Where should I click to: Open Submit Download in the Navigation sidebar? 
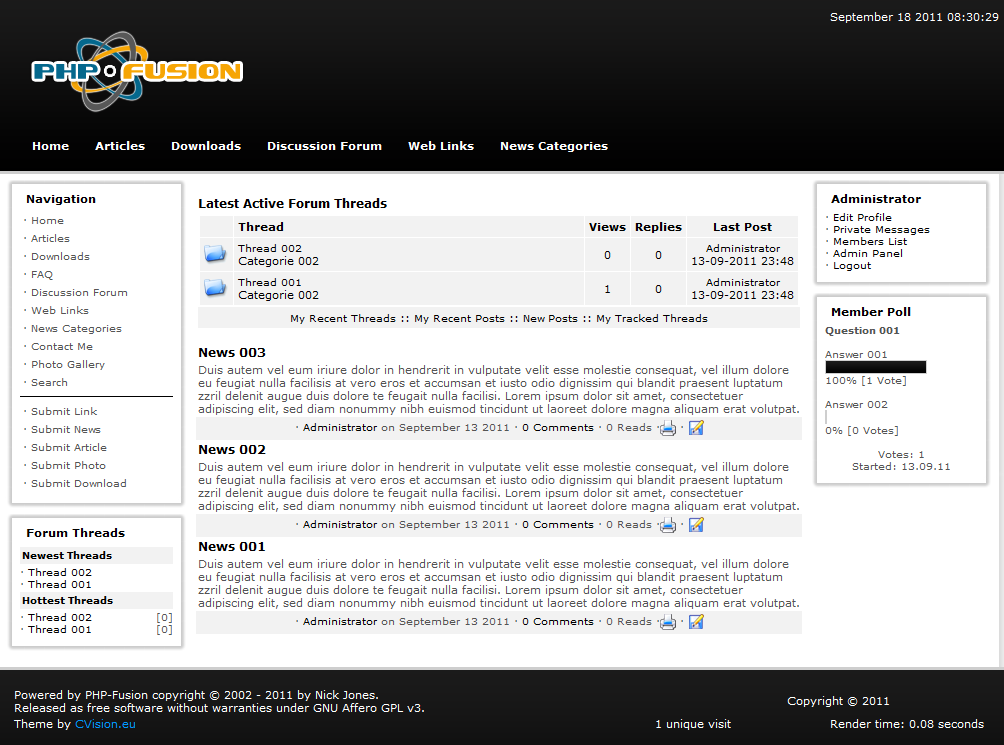point(79,484)
